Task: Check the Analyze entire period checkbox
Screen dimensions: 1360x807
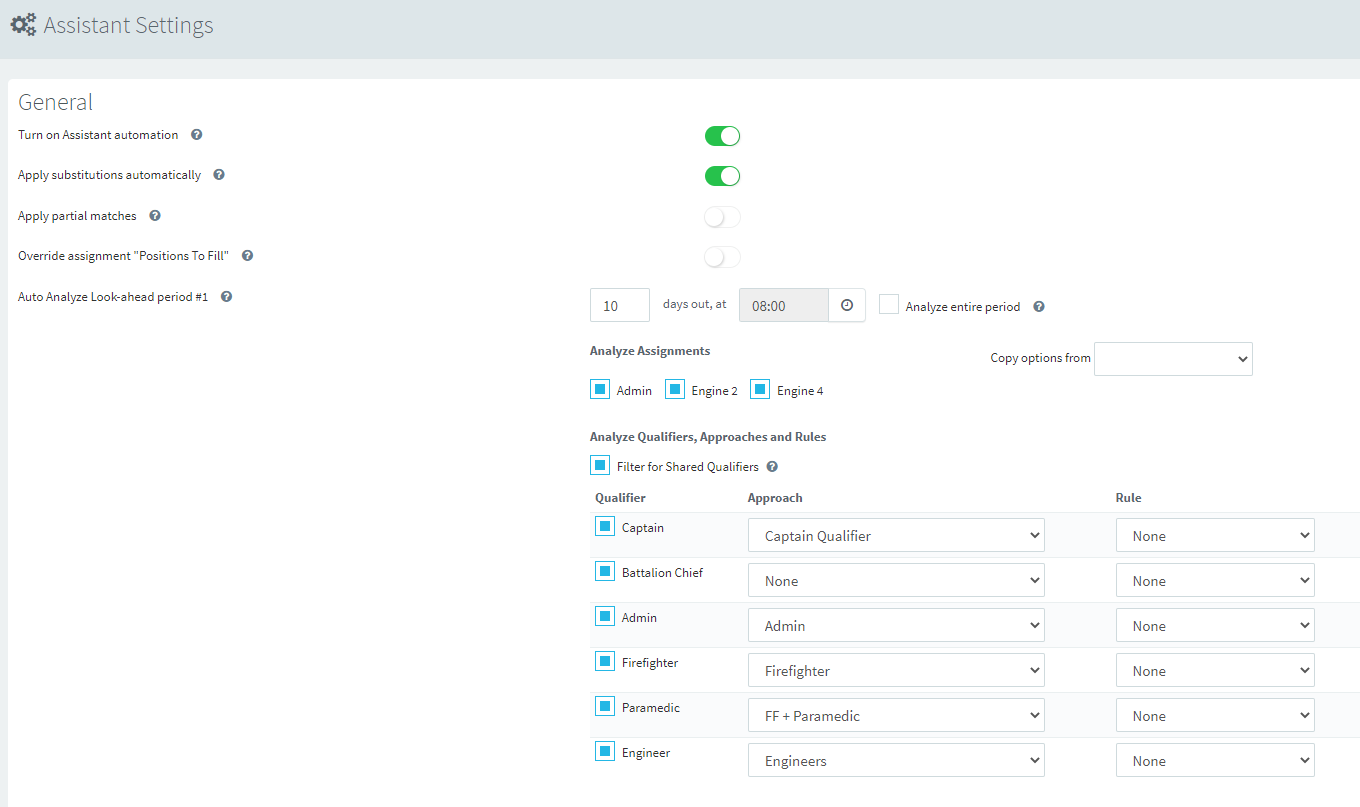Action: click(x=889, y=304)
